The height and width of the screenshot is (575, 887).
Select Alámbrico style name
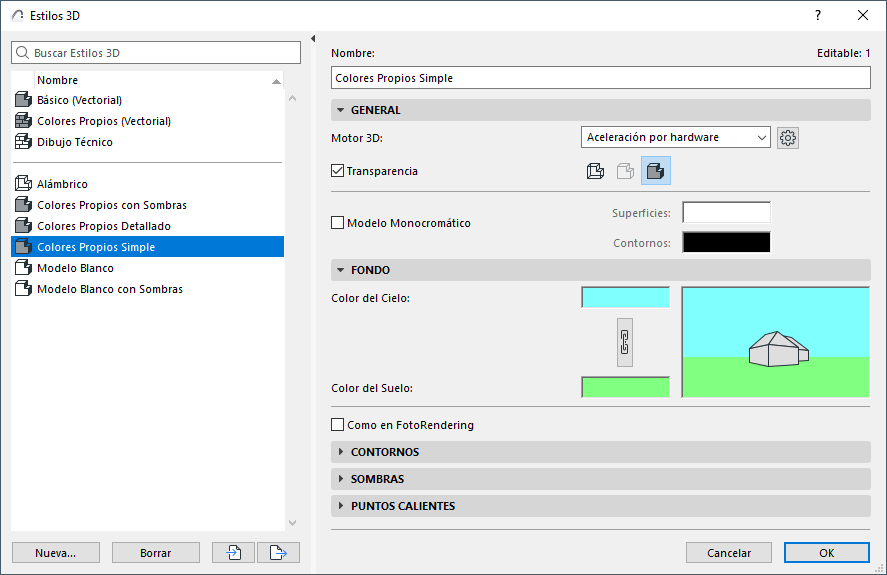[x=62, y=184]
